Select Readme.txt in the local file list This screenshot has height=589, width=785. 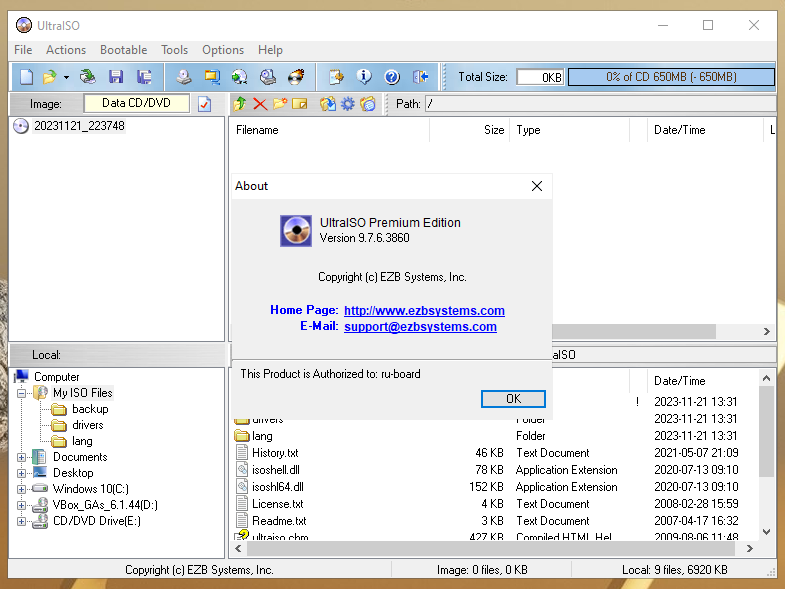point(279,521)
